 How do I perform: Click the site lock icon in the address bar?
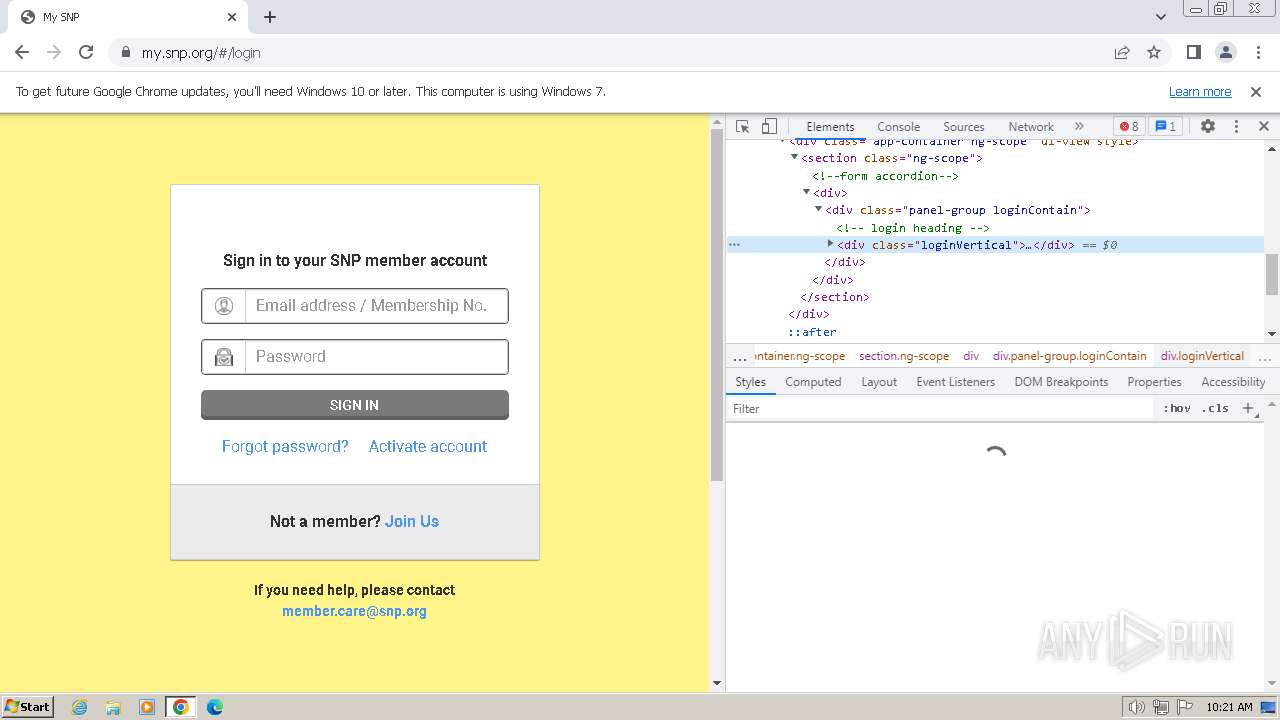pyautogui.click(x=126, y=53)
